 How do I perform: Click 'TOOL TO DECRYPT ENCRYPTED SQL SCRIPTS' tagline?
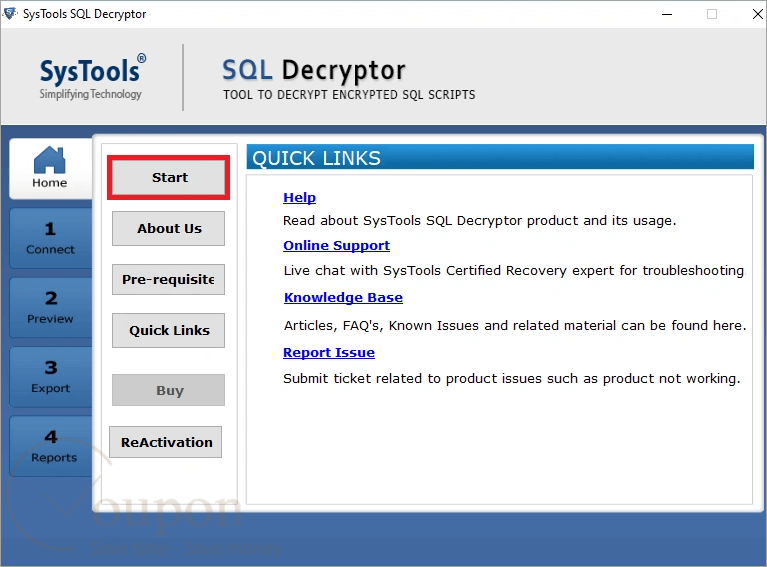point(349,94)
